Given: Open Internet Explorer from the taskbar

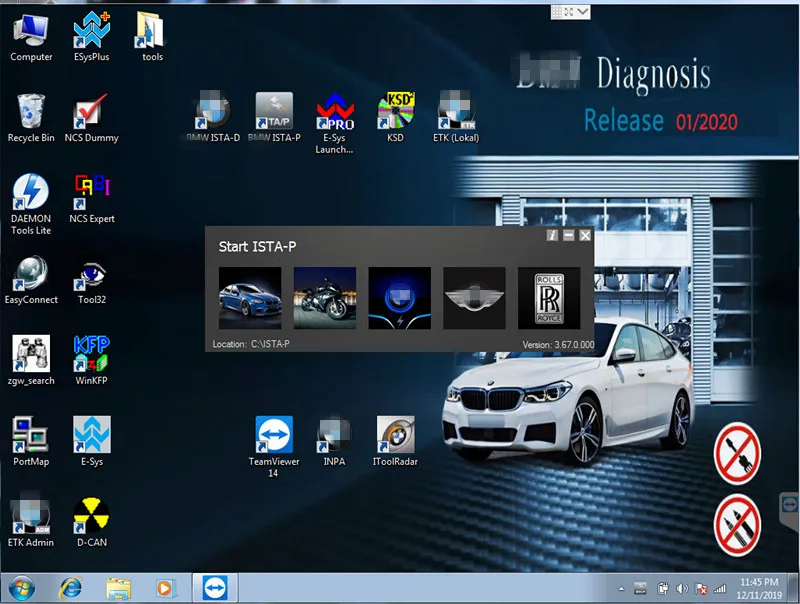Looking at the screenshot, I should (x=70, y=588).
